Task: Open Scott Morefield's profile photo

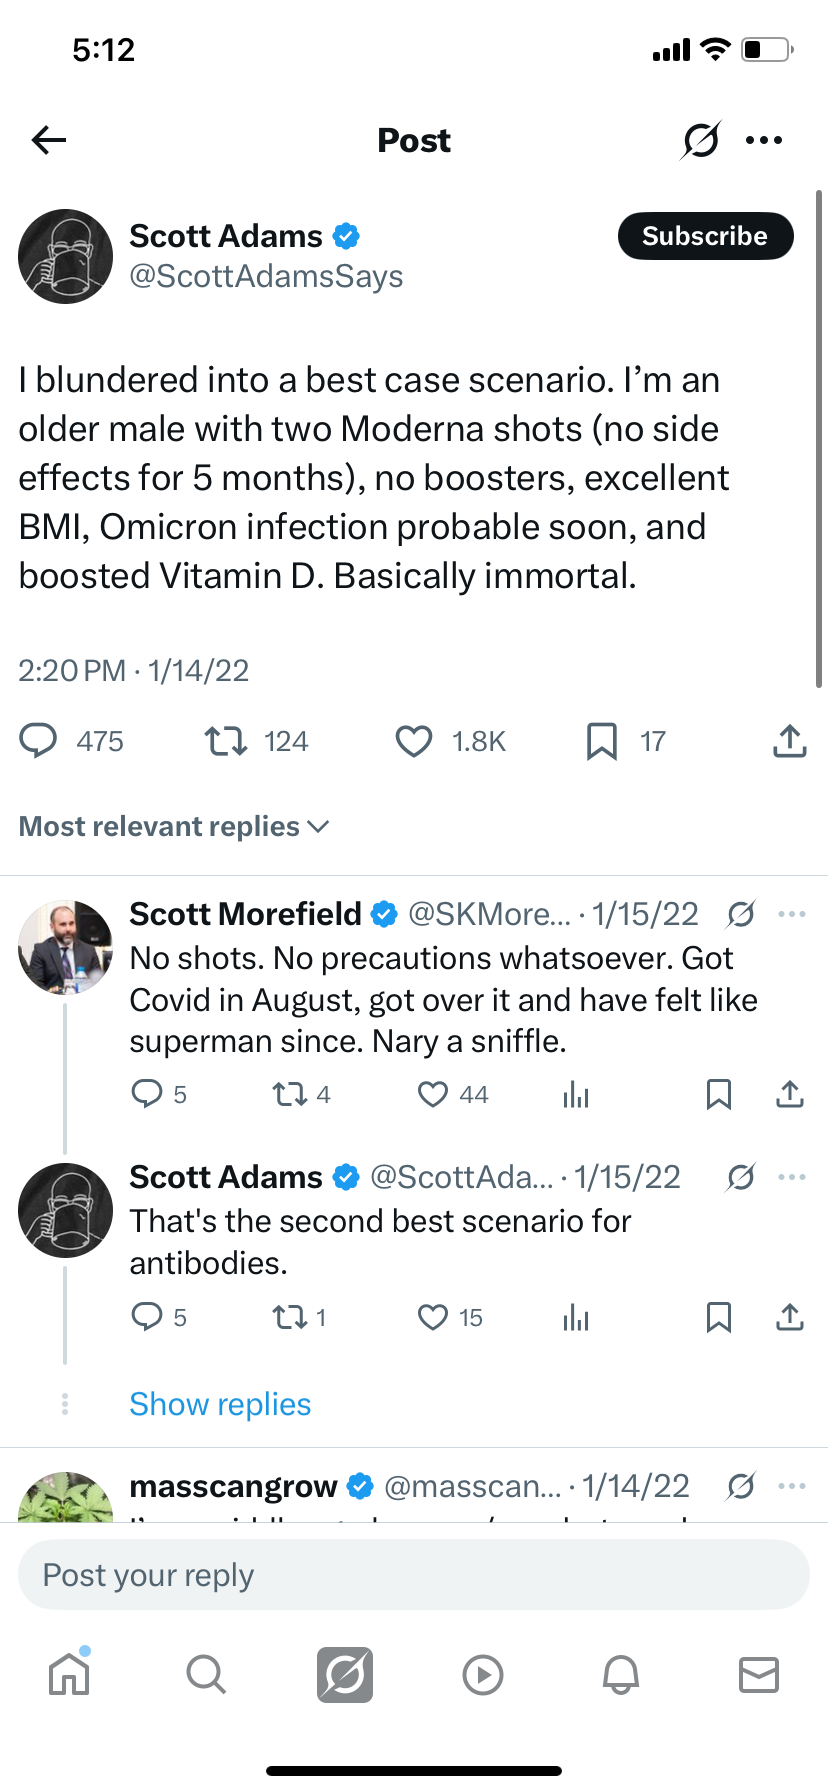Action: pos(66,947)
